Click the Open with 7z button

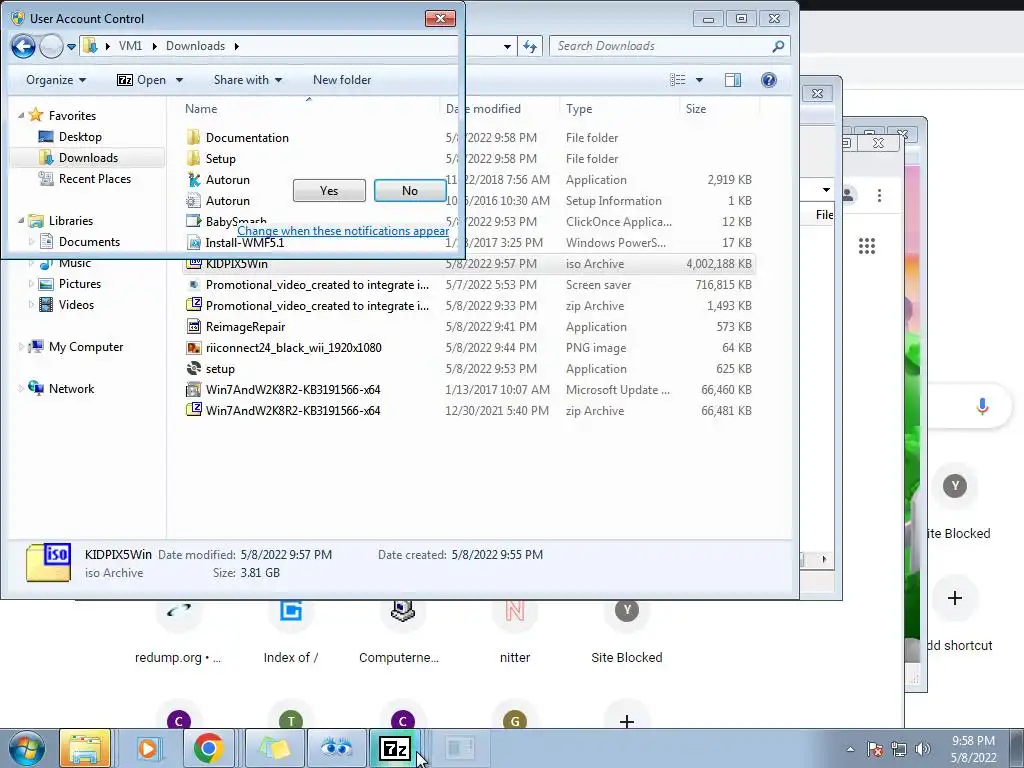(x=141, y=80)
